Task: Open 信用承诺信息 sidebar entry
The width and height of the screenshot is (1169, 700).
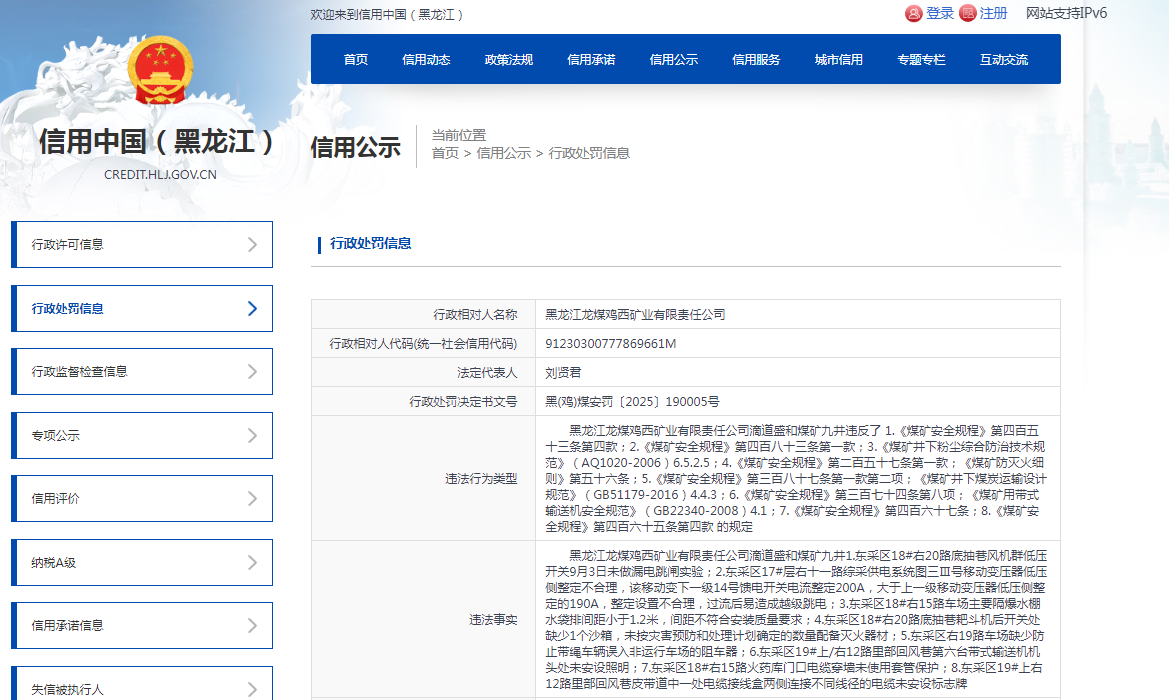Action: click(141, 626)
